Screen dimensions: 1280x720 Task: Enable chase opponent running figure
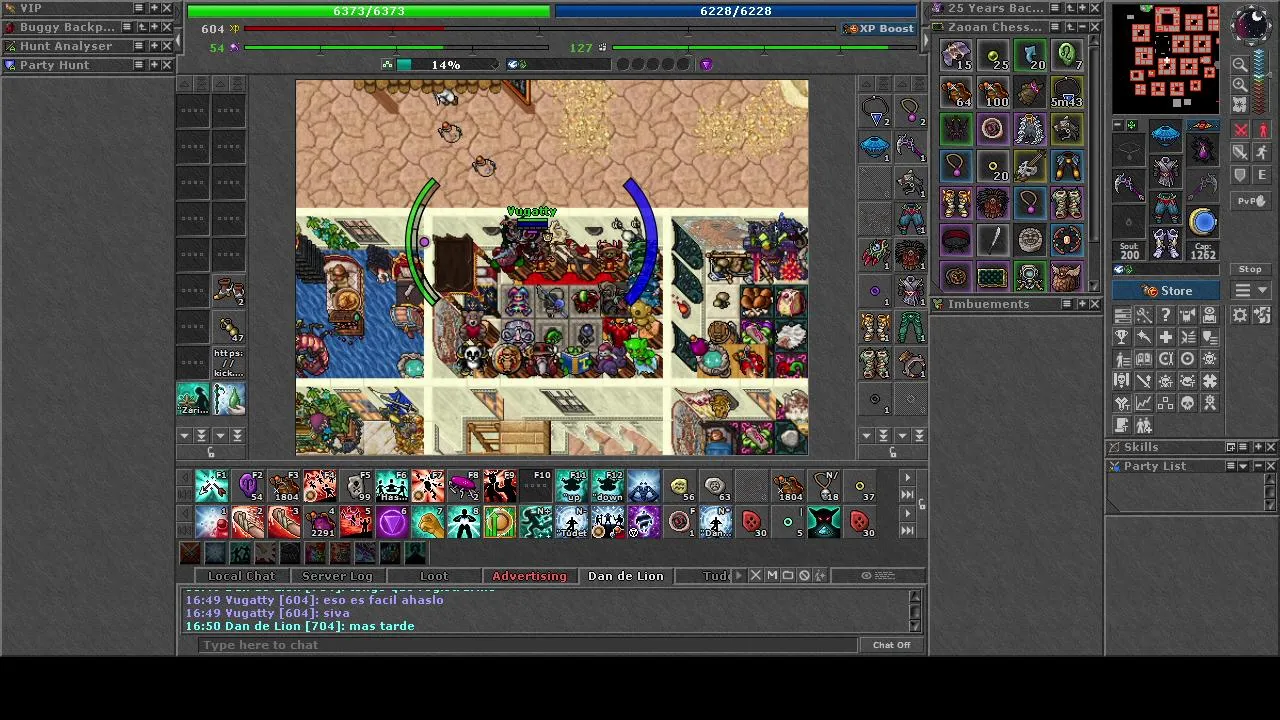click(x=1262, y=152)
